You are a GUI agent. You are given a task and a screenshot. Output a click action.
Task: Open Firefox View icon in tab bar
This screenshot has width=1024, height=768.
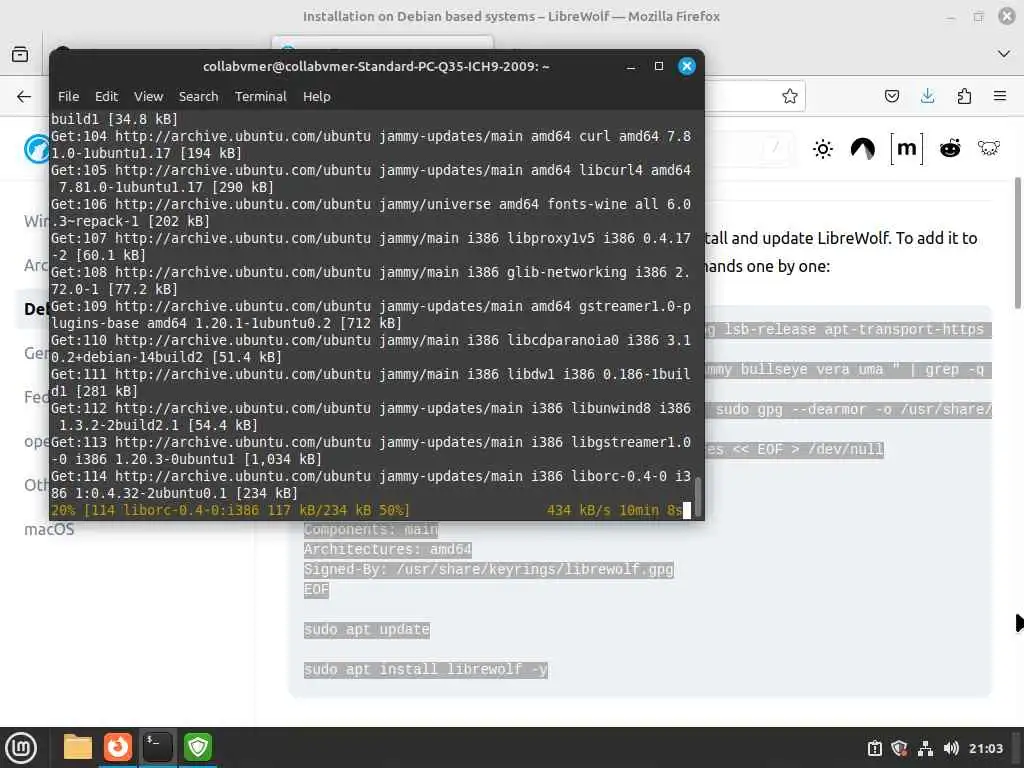tap(20, 54)
